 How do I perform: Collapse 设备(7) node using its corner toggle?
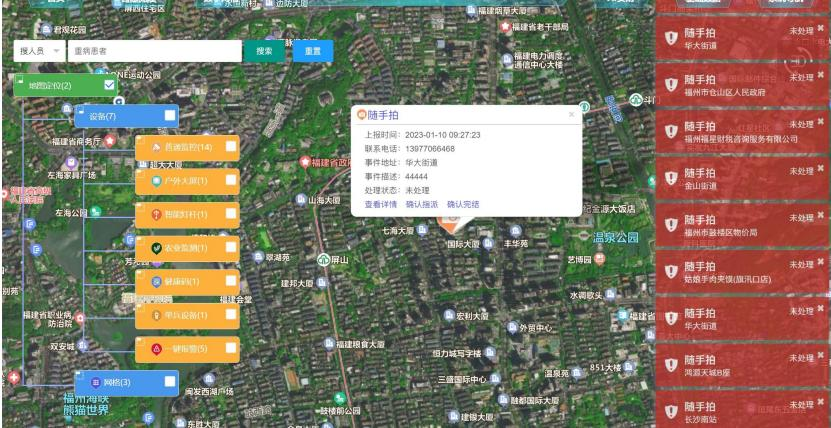pos(81,110)
